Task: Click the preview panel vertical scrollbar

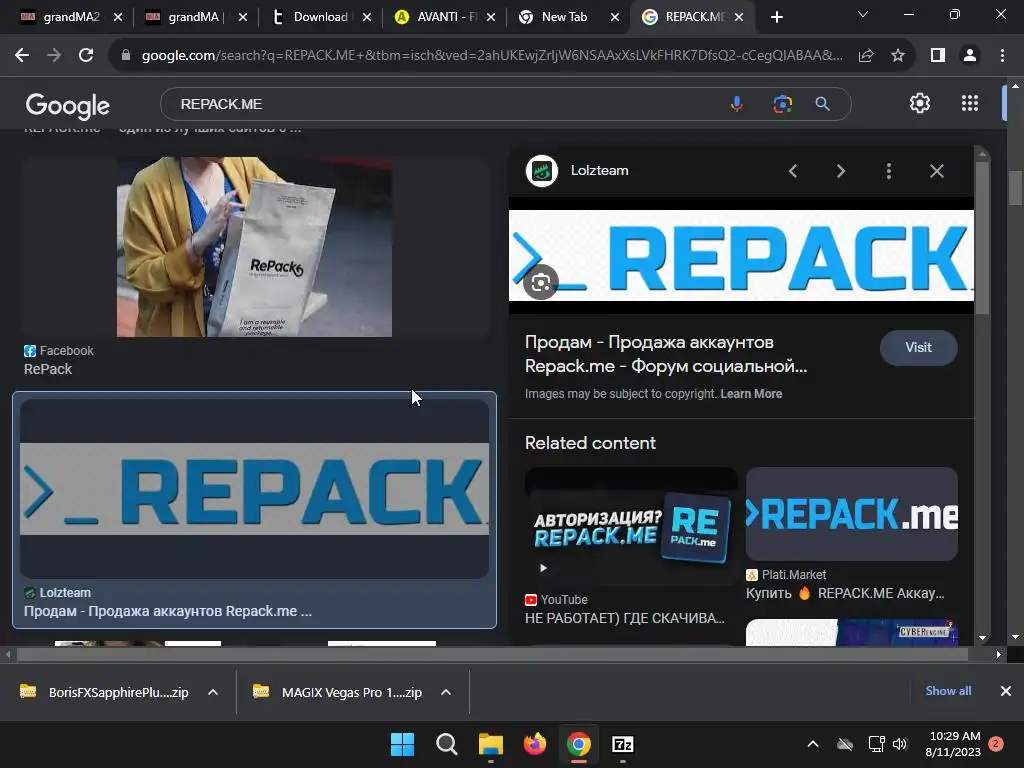Action: [982, 237]
